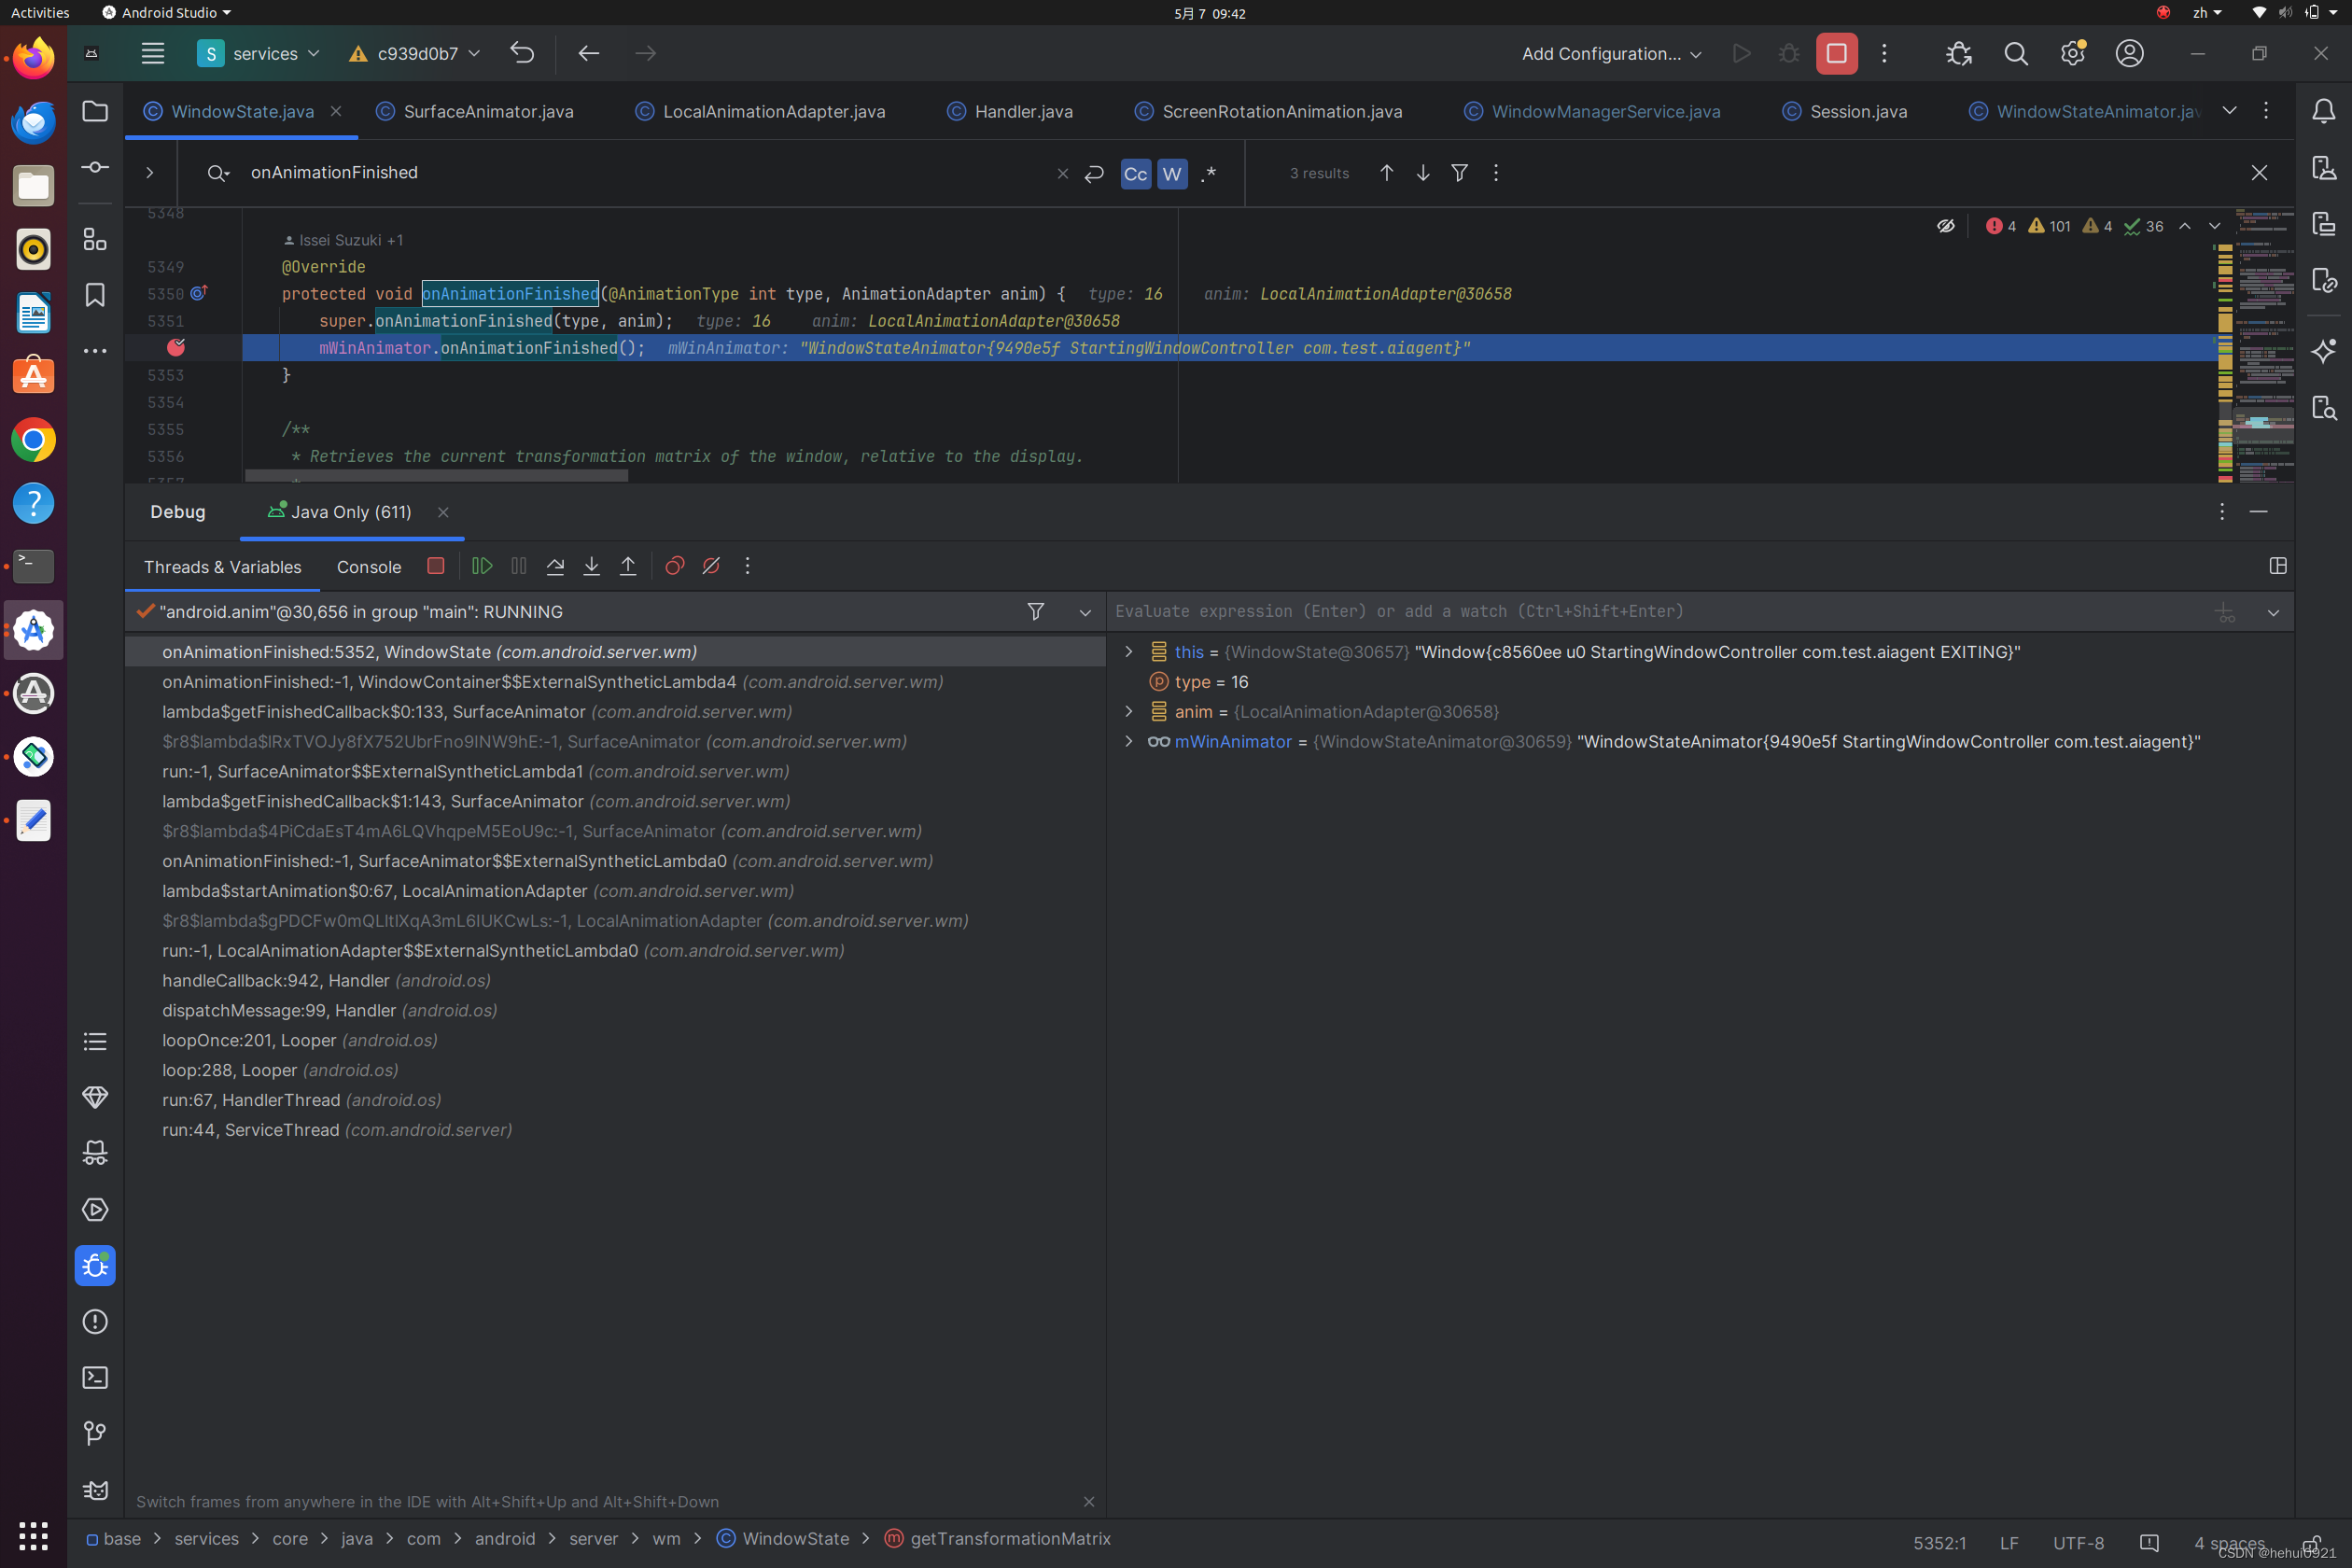Switch to SurfaceAnimator.java tab
The image size is (2352, 1568).
coord(476,111)
